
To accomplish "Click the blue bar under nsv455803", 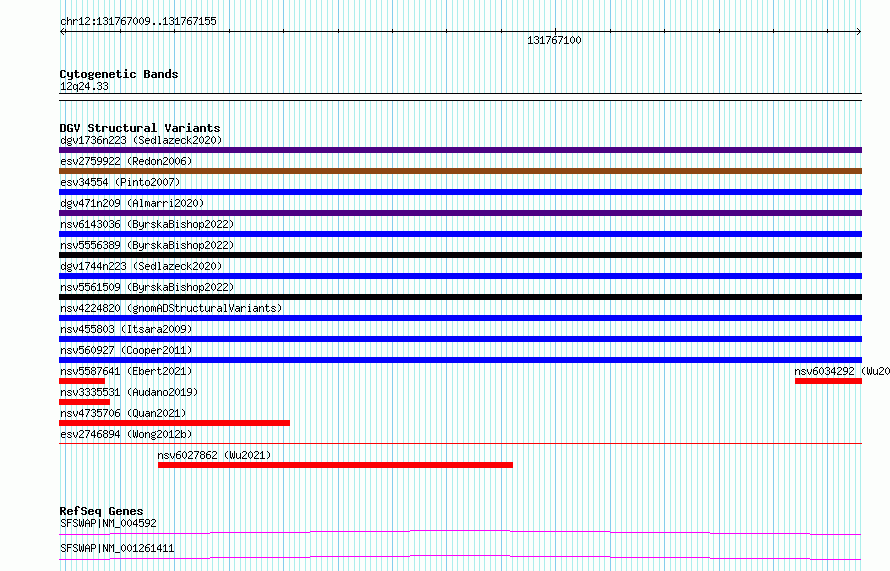I will click(460, 339).
